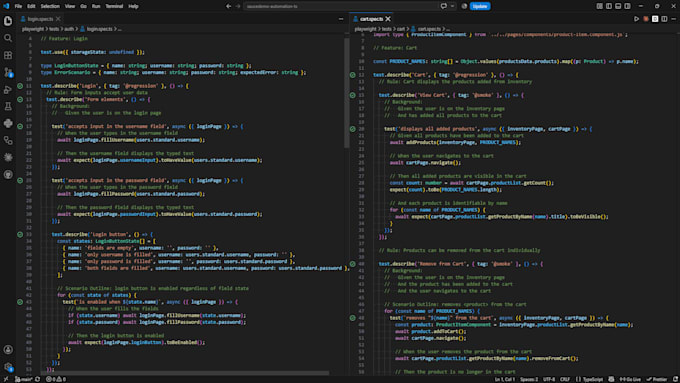Toggle the bottom panel layout icon
Screen dimensions: 680x383
coord(618,6)
